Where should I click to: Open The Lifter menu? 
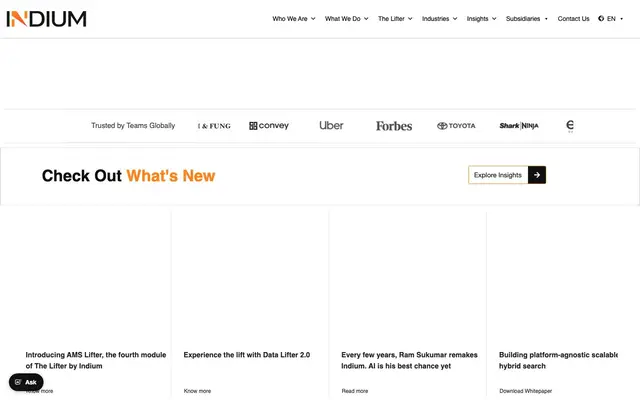[391, 19]
